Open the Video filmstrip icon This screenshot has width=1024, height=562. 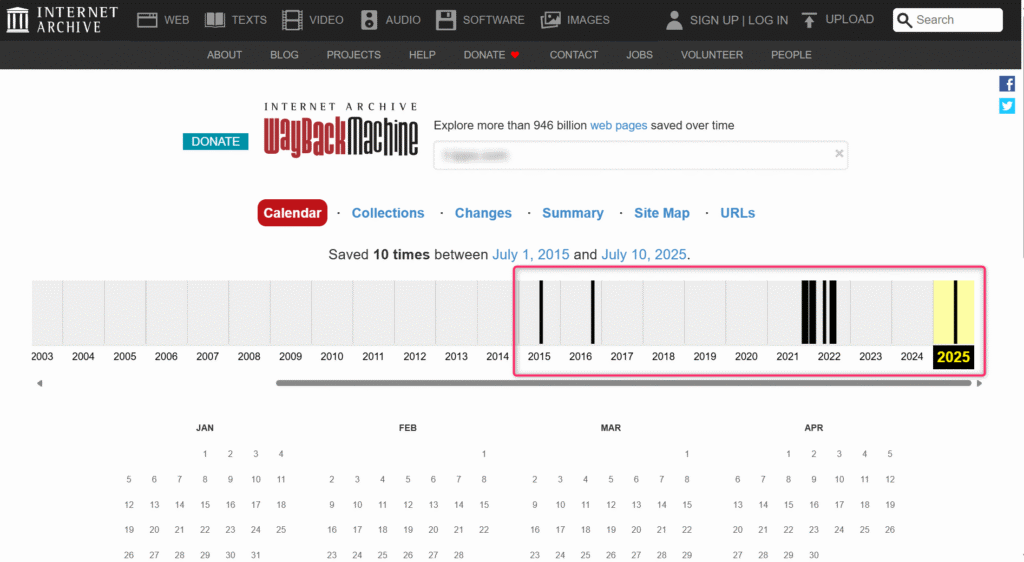292,20
